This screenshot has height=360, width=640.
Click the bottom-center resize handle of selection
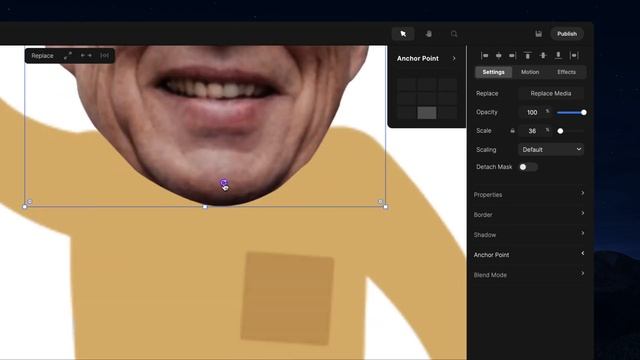tap(205, 207)
